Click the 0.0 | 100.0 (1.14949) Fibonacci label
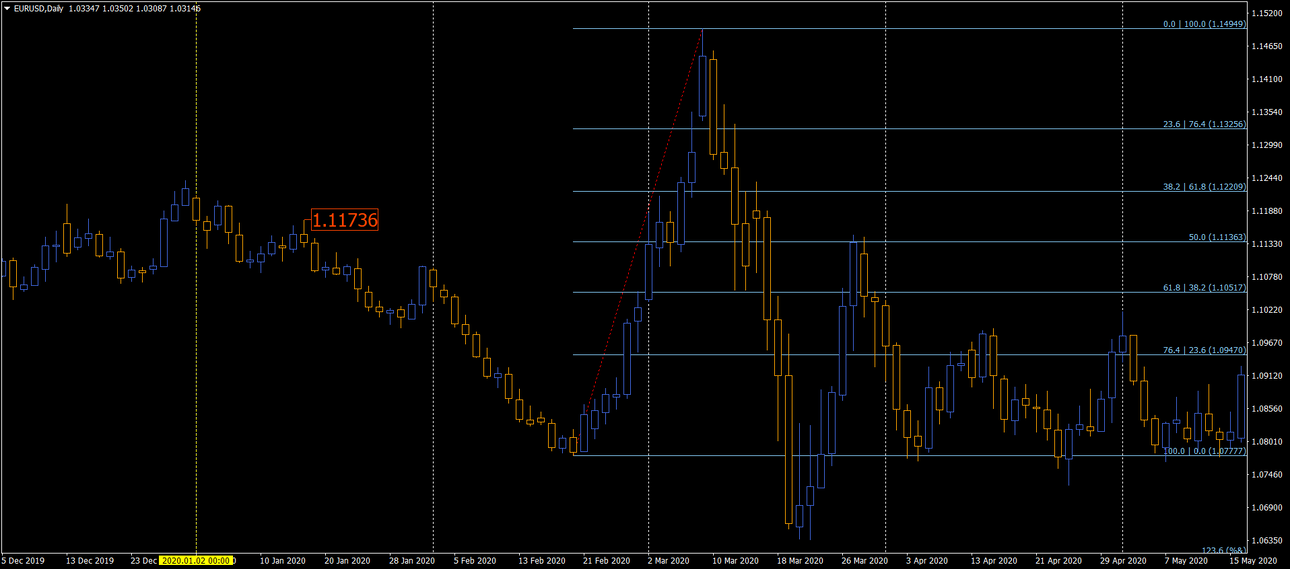 point(1206,24)
